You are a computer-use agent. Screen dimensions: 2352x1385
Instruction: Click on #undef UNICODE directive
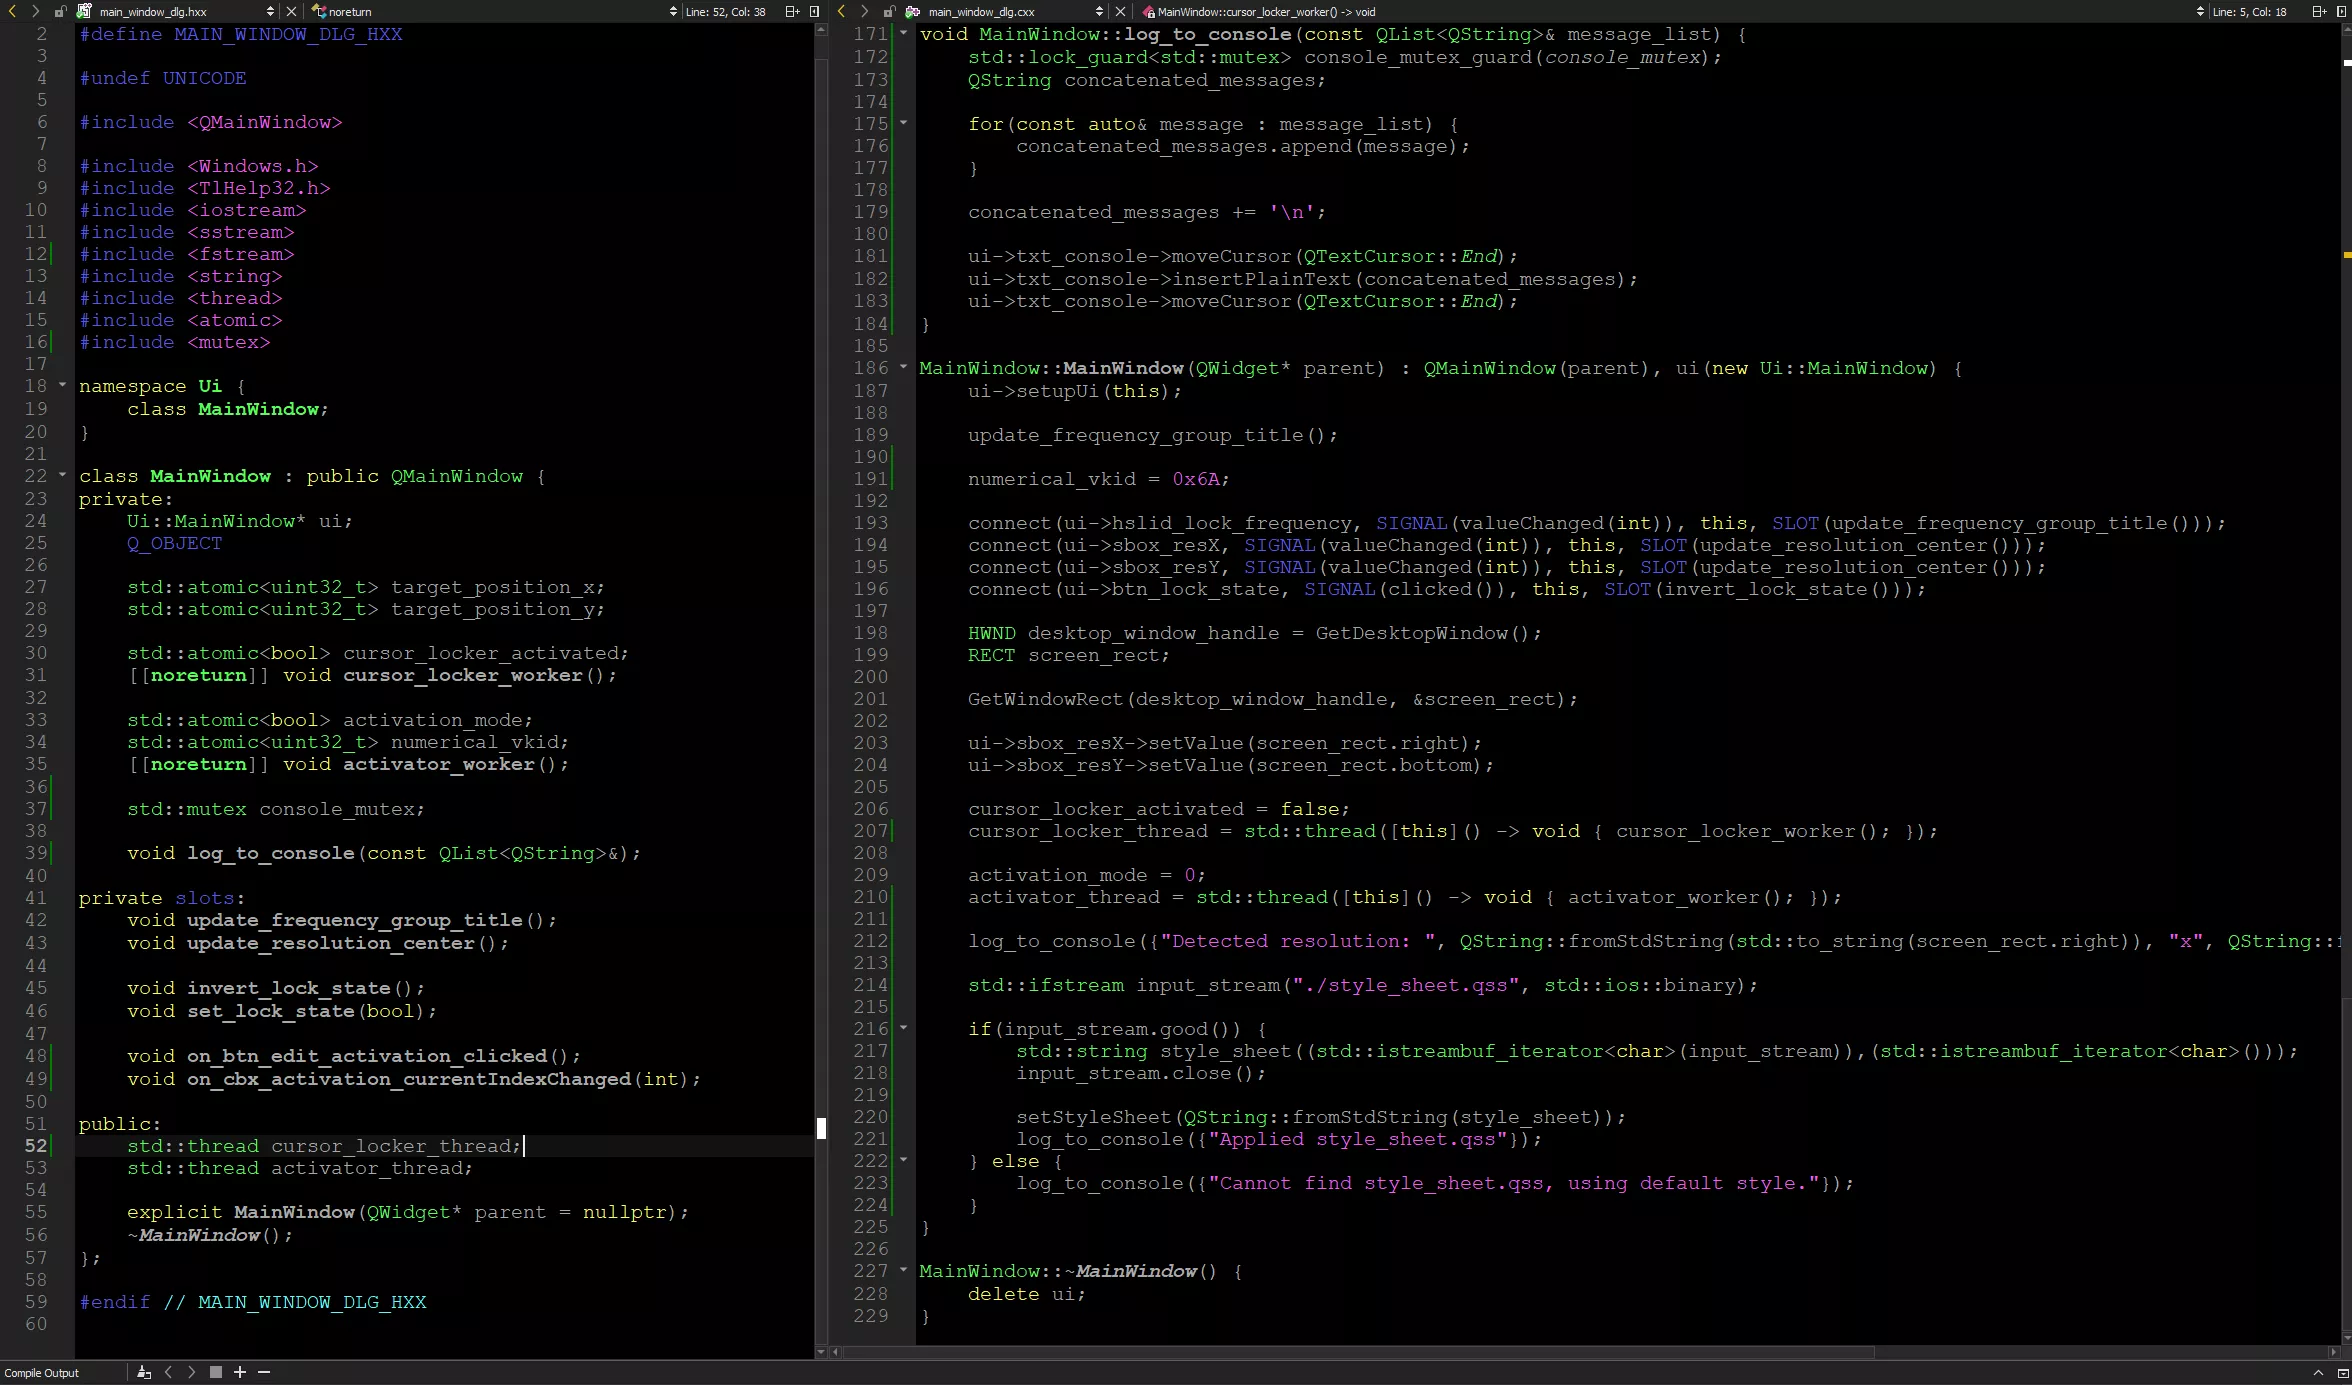pos(163,78)
